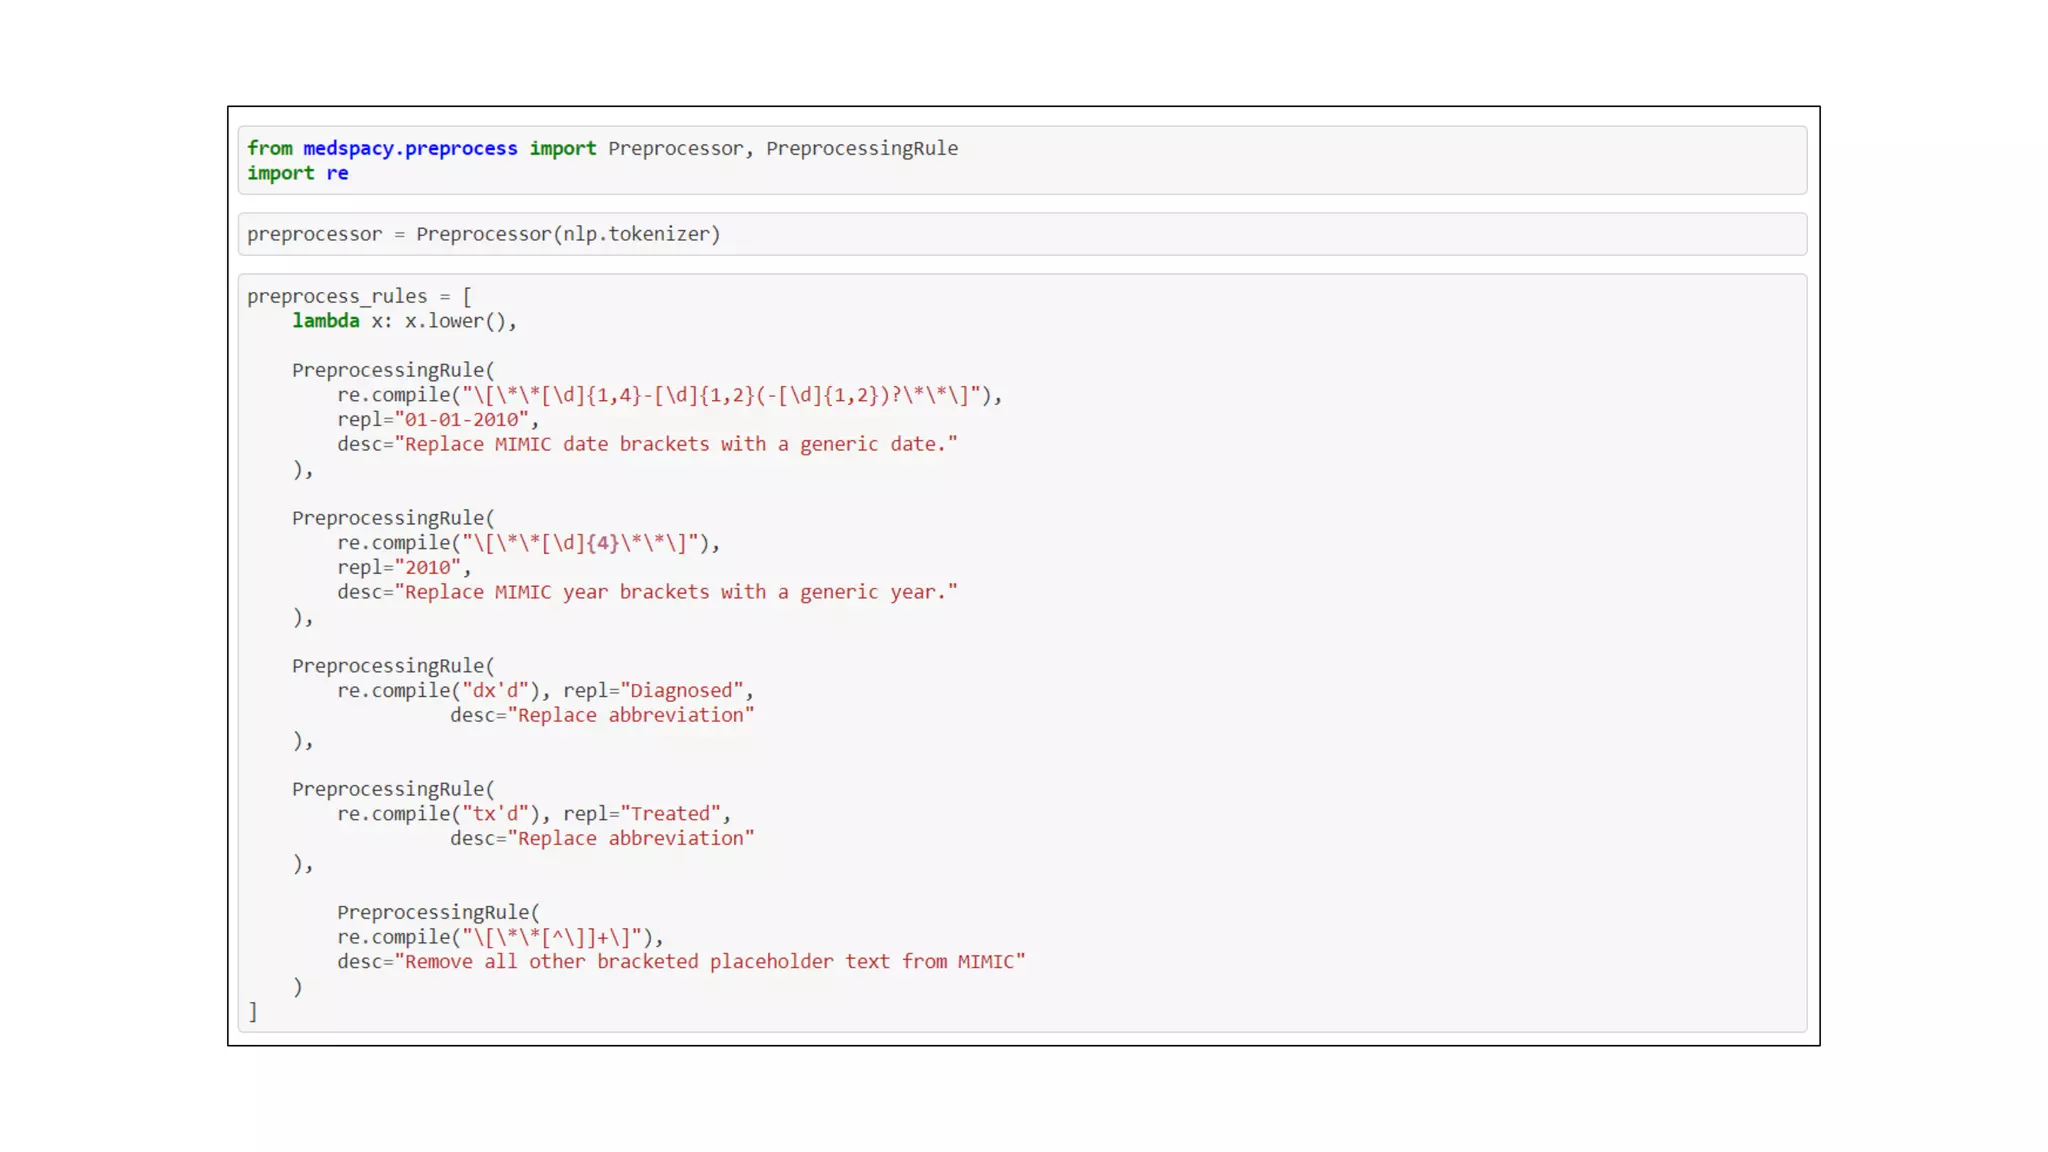This screenshot has width=2048, height=1152.
Task: Click PreprocessingRule in the import statement
Action: pos(861,148)
